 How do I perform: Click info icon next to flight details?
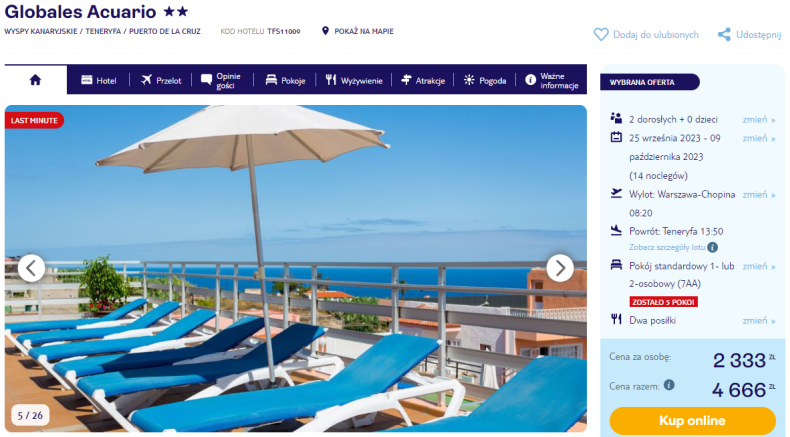712,247
